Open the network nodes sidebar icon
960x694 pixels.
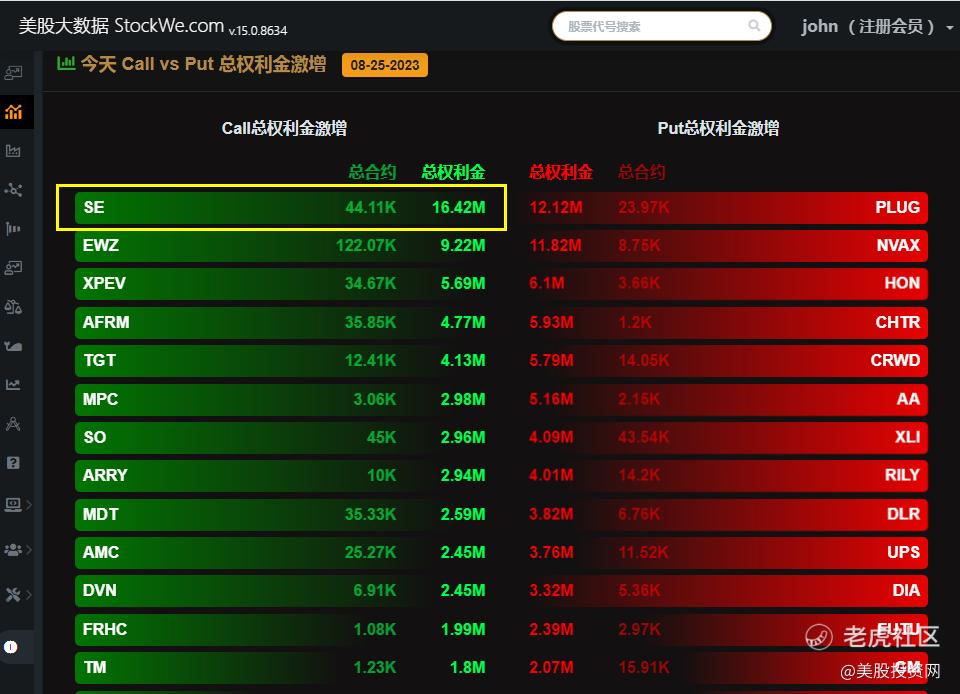click(x=13, y=190)
